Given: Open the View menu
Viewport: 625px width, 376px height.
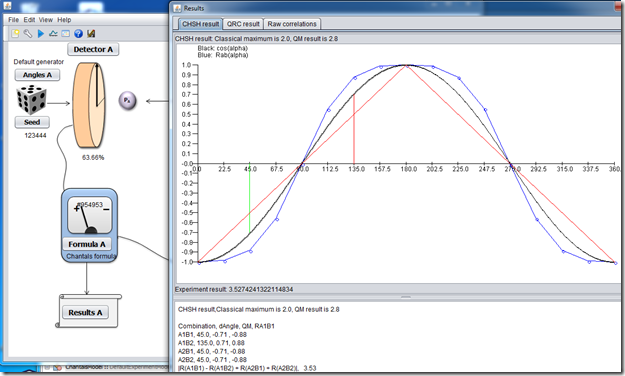Looking at the screenshot, I should tap(45, 20).
